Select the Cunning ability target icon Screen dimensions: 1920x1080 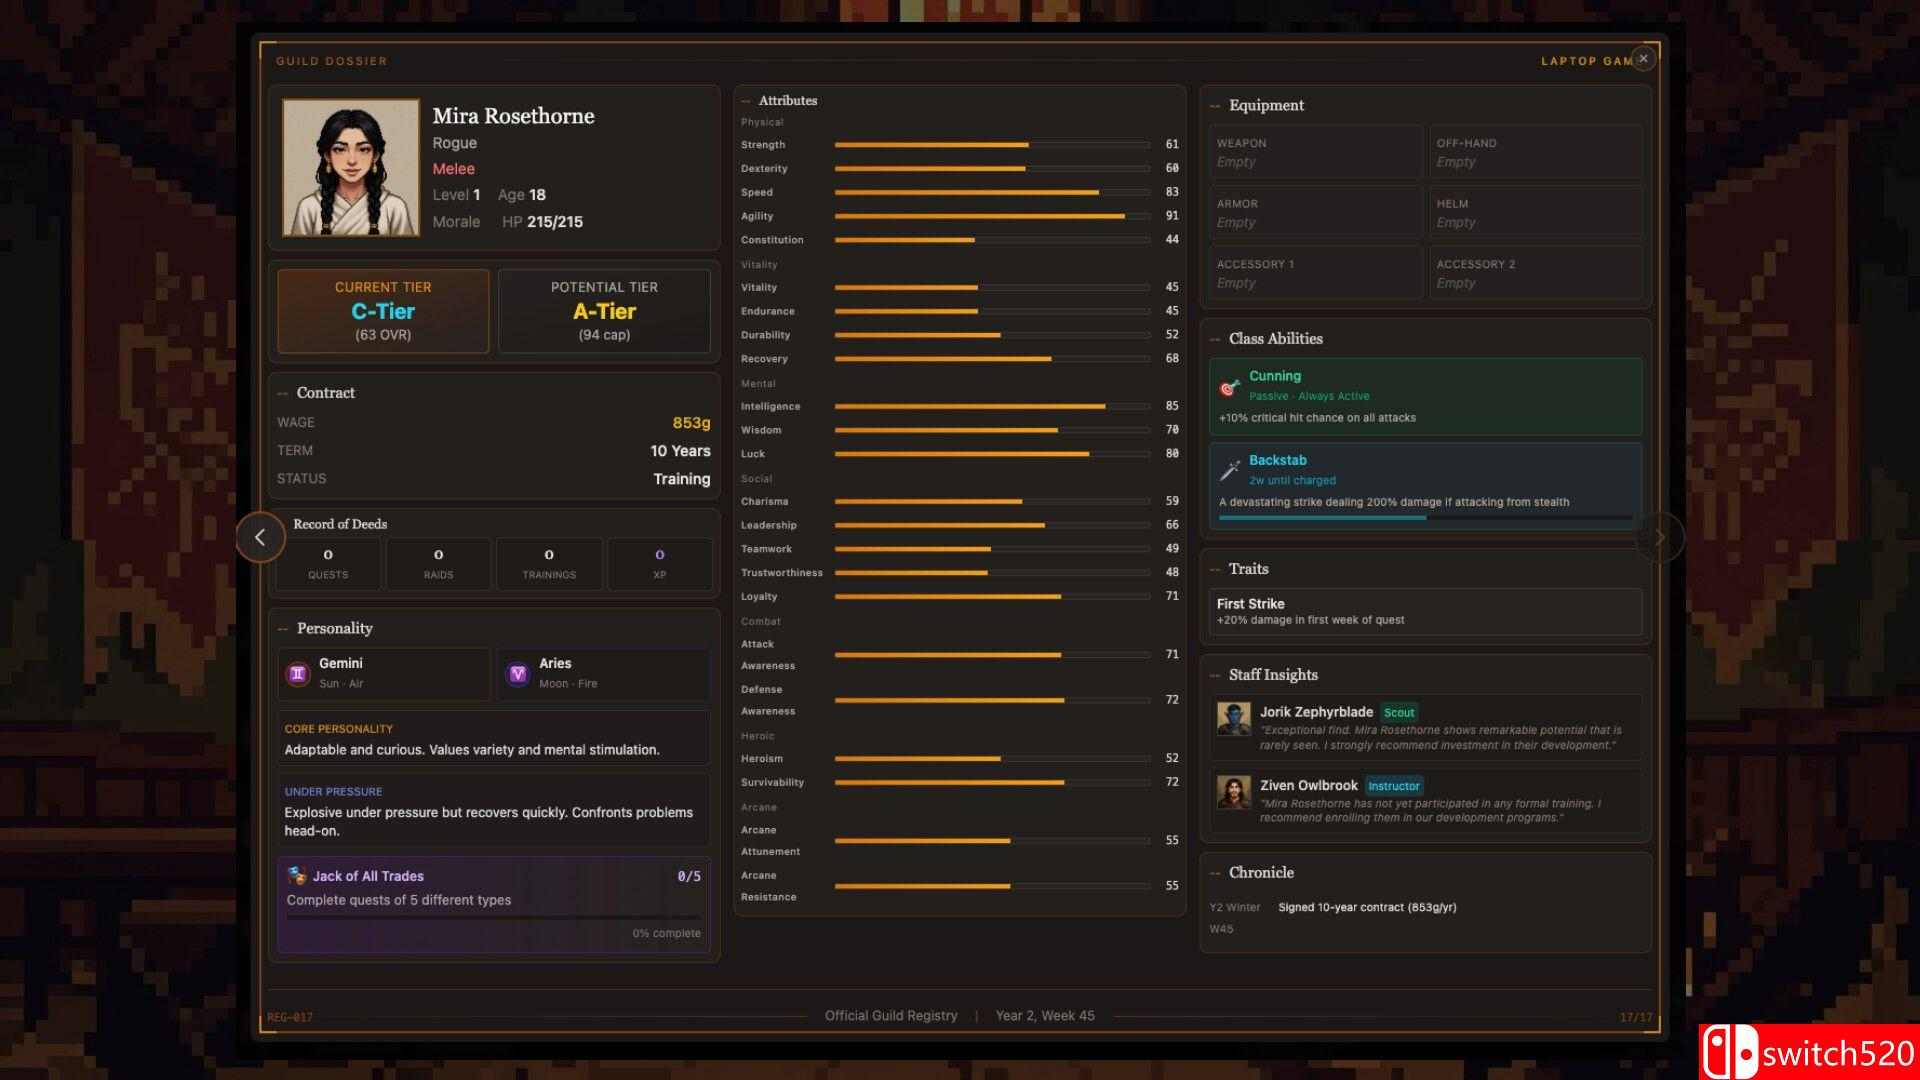pos(1230,388)
